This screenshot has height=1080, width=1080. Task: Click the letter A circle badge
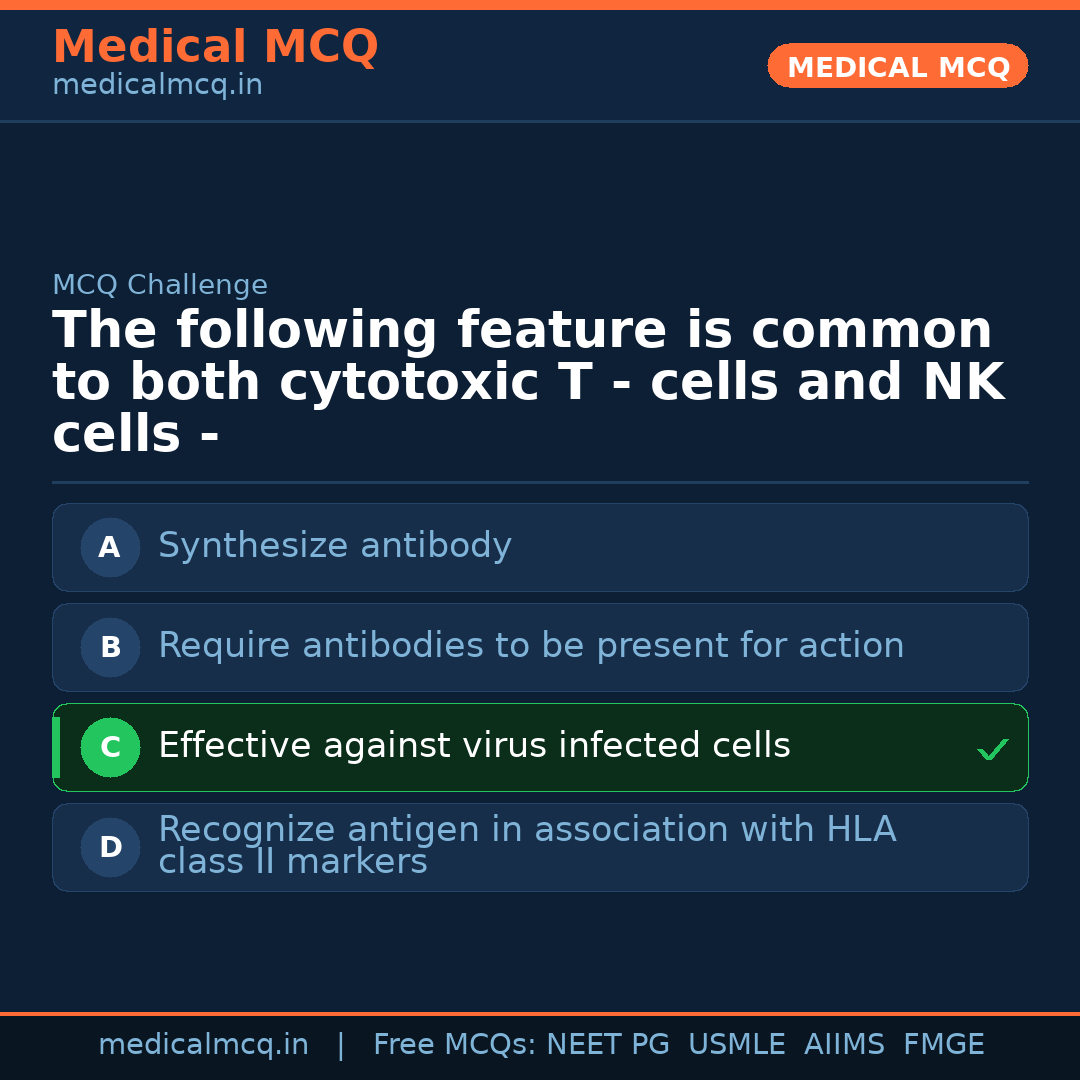[x=110, y=548]
